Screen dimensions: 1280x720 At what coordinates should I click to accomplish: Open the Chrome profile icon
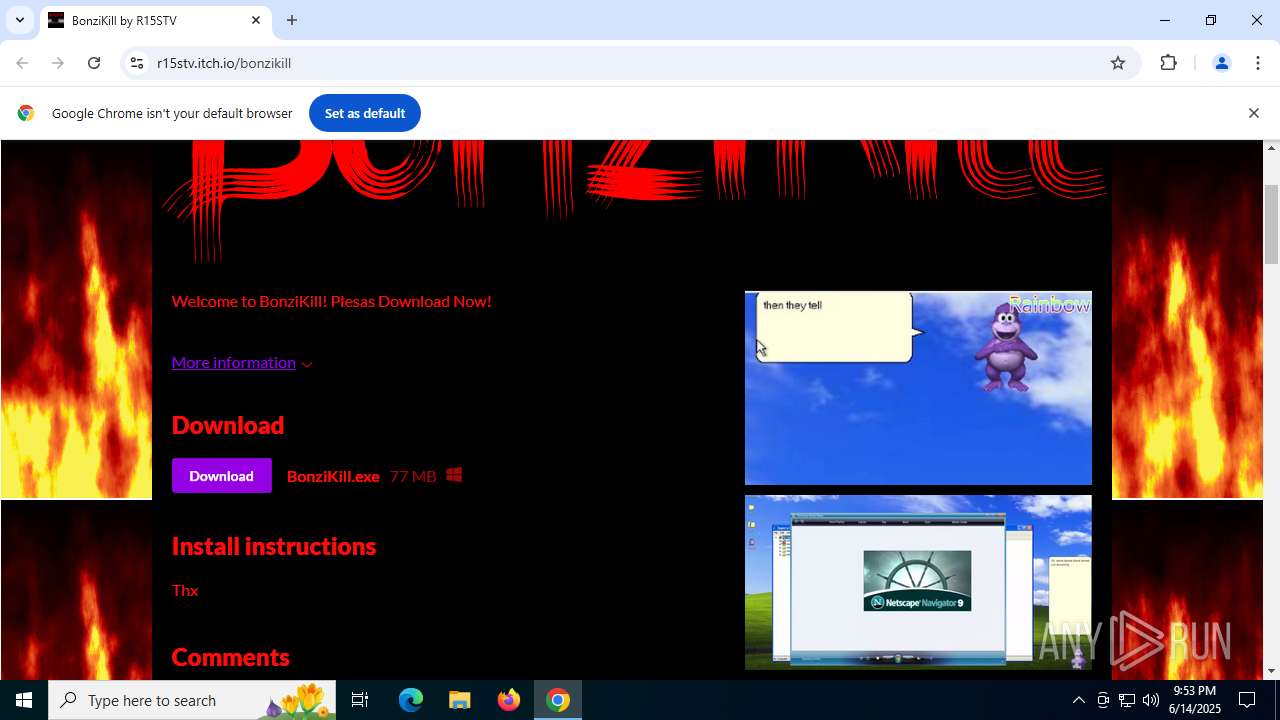[1221, 63]
